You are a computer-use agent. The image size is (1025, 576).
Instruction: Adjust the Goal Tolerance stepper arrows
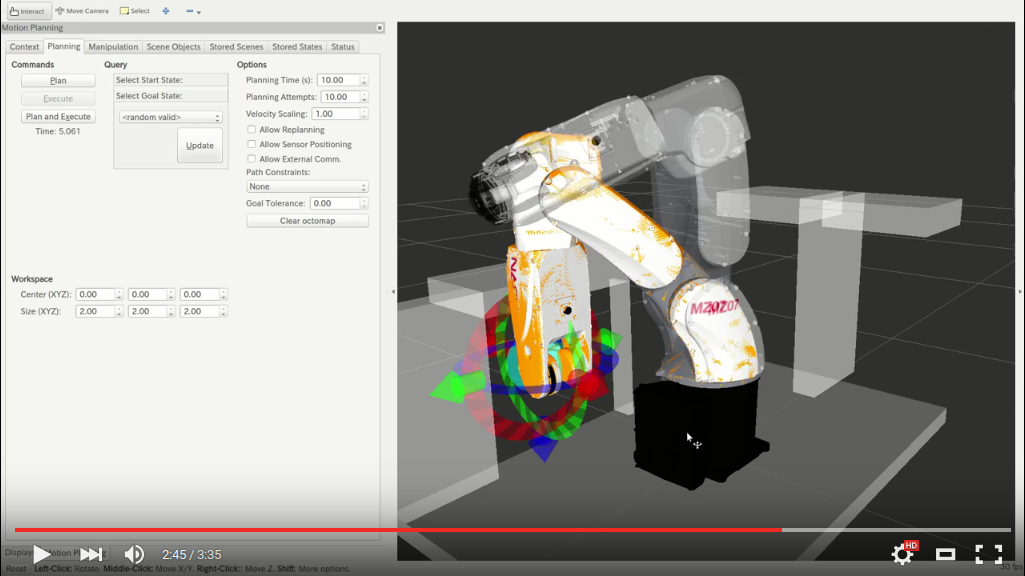pos(364,203)
